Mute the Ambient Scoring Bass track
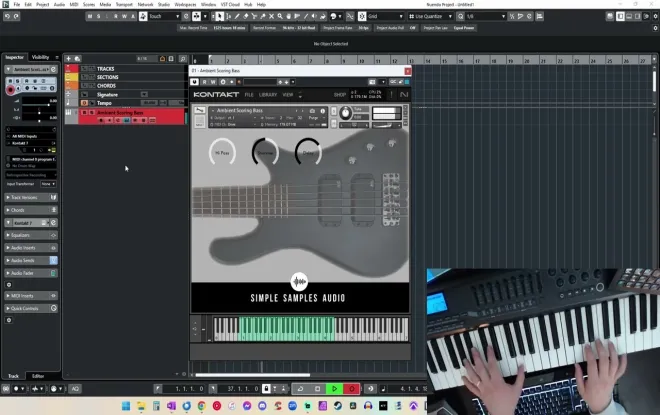The width and height of the screenshot is (660, 415). pos(84,113)
